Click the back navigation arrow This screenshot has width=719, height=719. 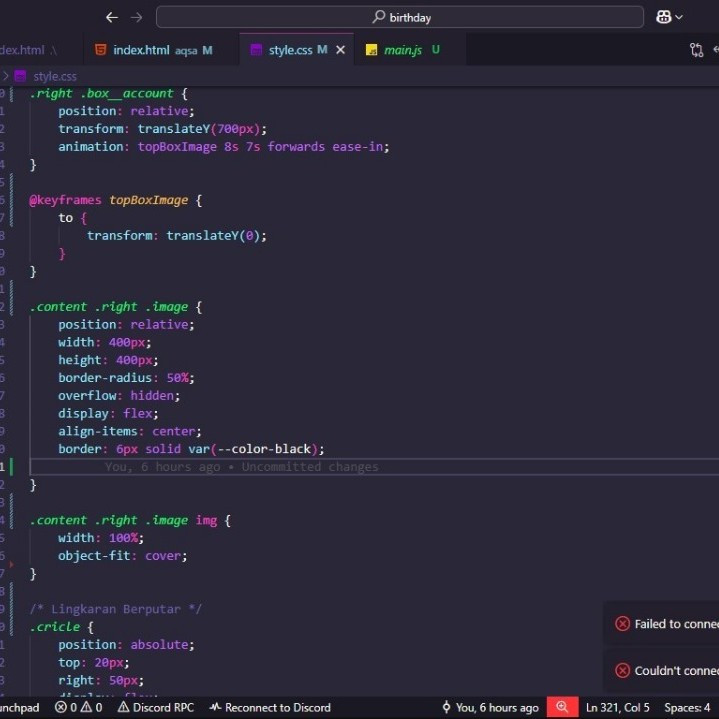[112, 17]
